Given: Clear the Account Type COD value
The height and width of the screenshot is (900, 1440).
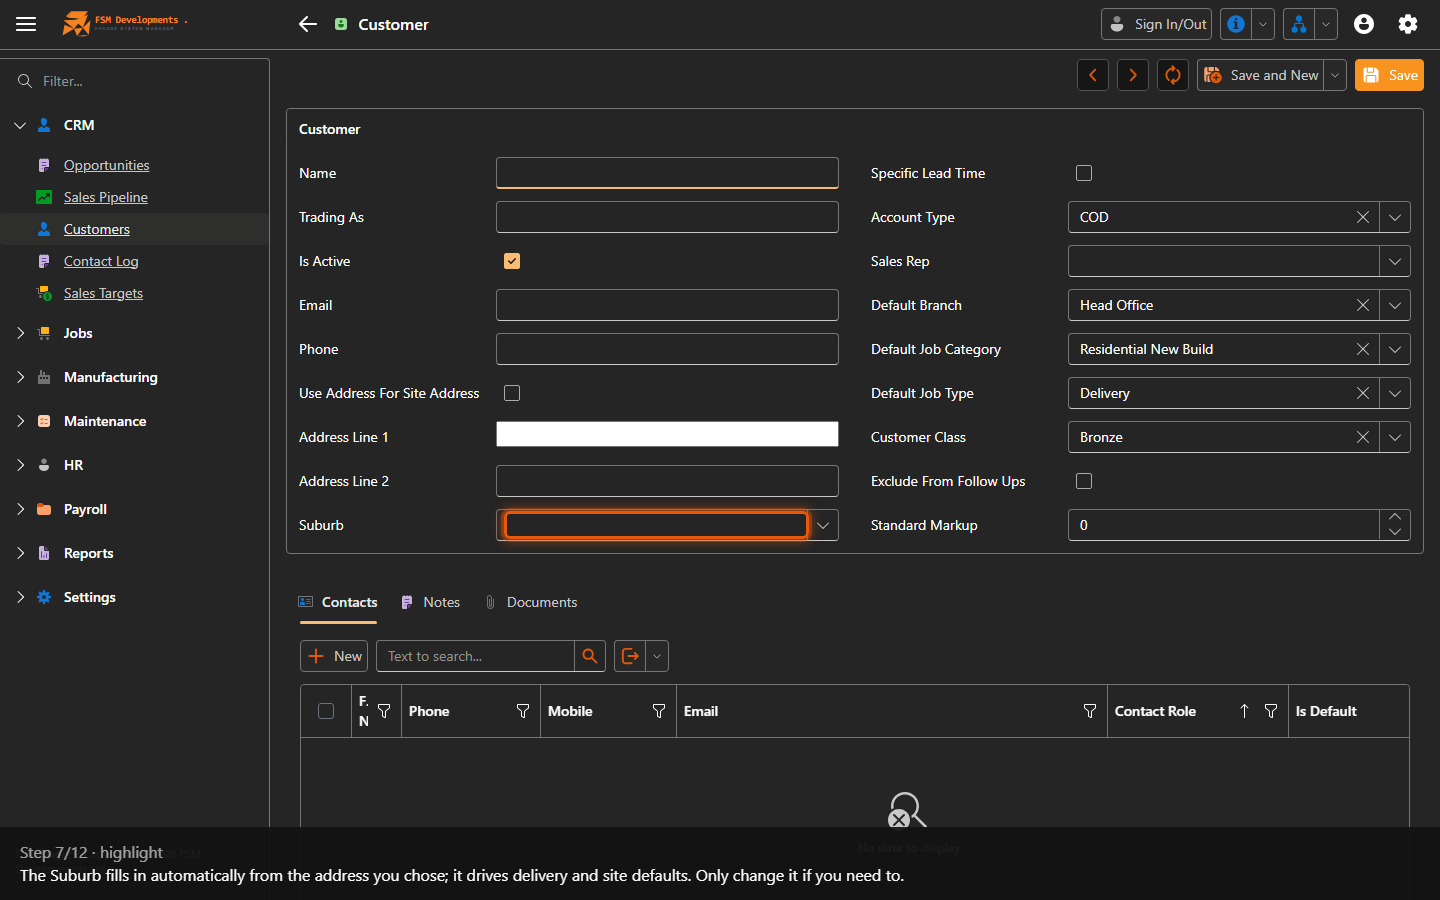Looking at the screenshot, I should point(1363,217).
